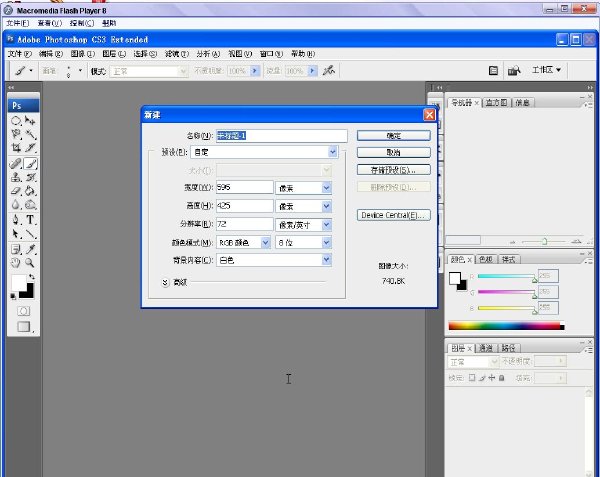Open the width unit dropdown
The width and height of the screenshot is (600, 477).
[x=326, y=188]
